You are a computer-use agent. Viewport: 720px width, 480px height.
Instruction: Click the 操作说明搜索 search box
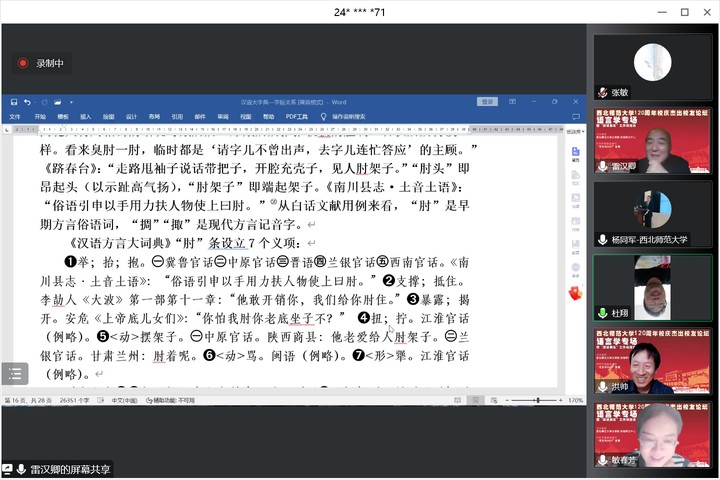click(349, 117)
